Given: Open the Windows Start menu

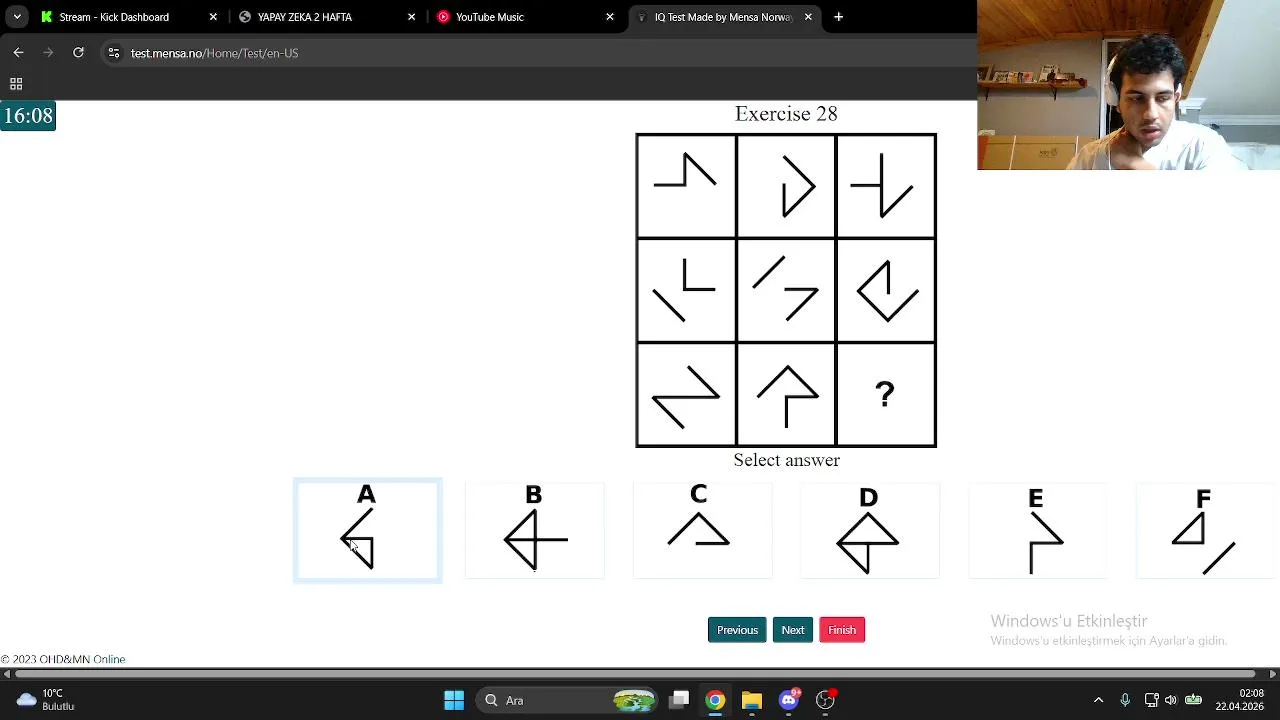Looking at the screenshot, I should coord(454,700).
